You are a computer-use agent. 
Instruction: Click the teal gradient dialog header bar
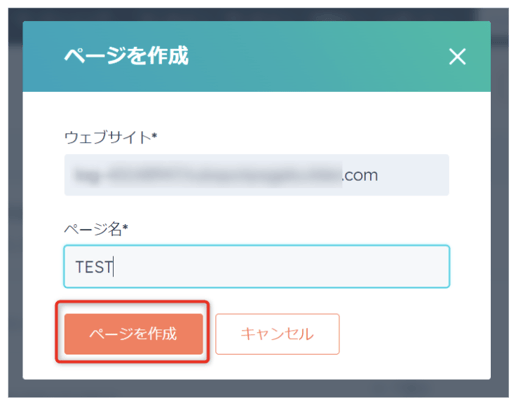point(257,56)
